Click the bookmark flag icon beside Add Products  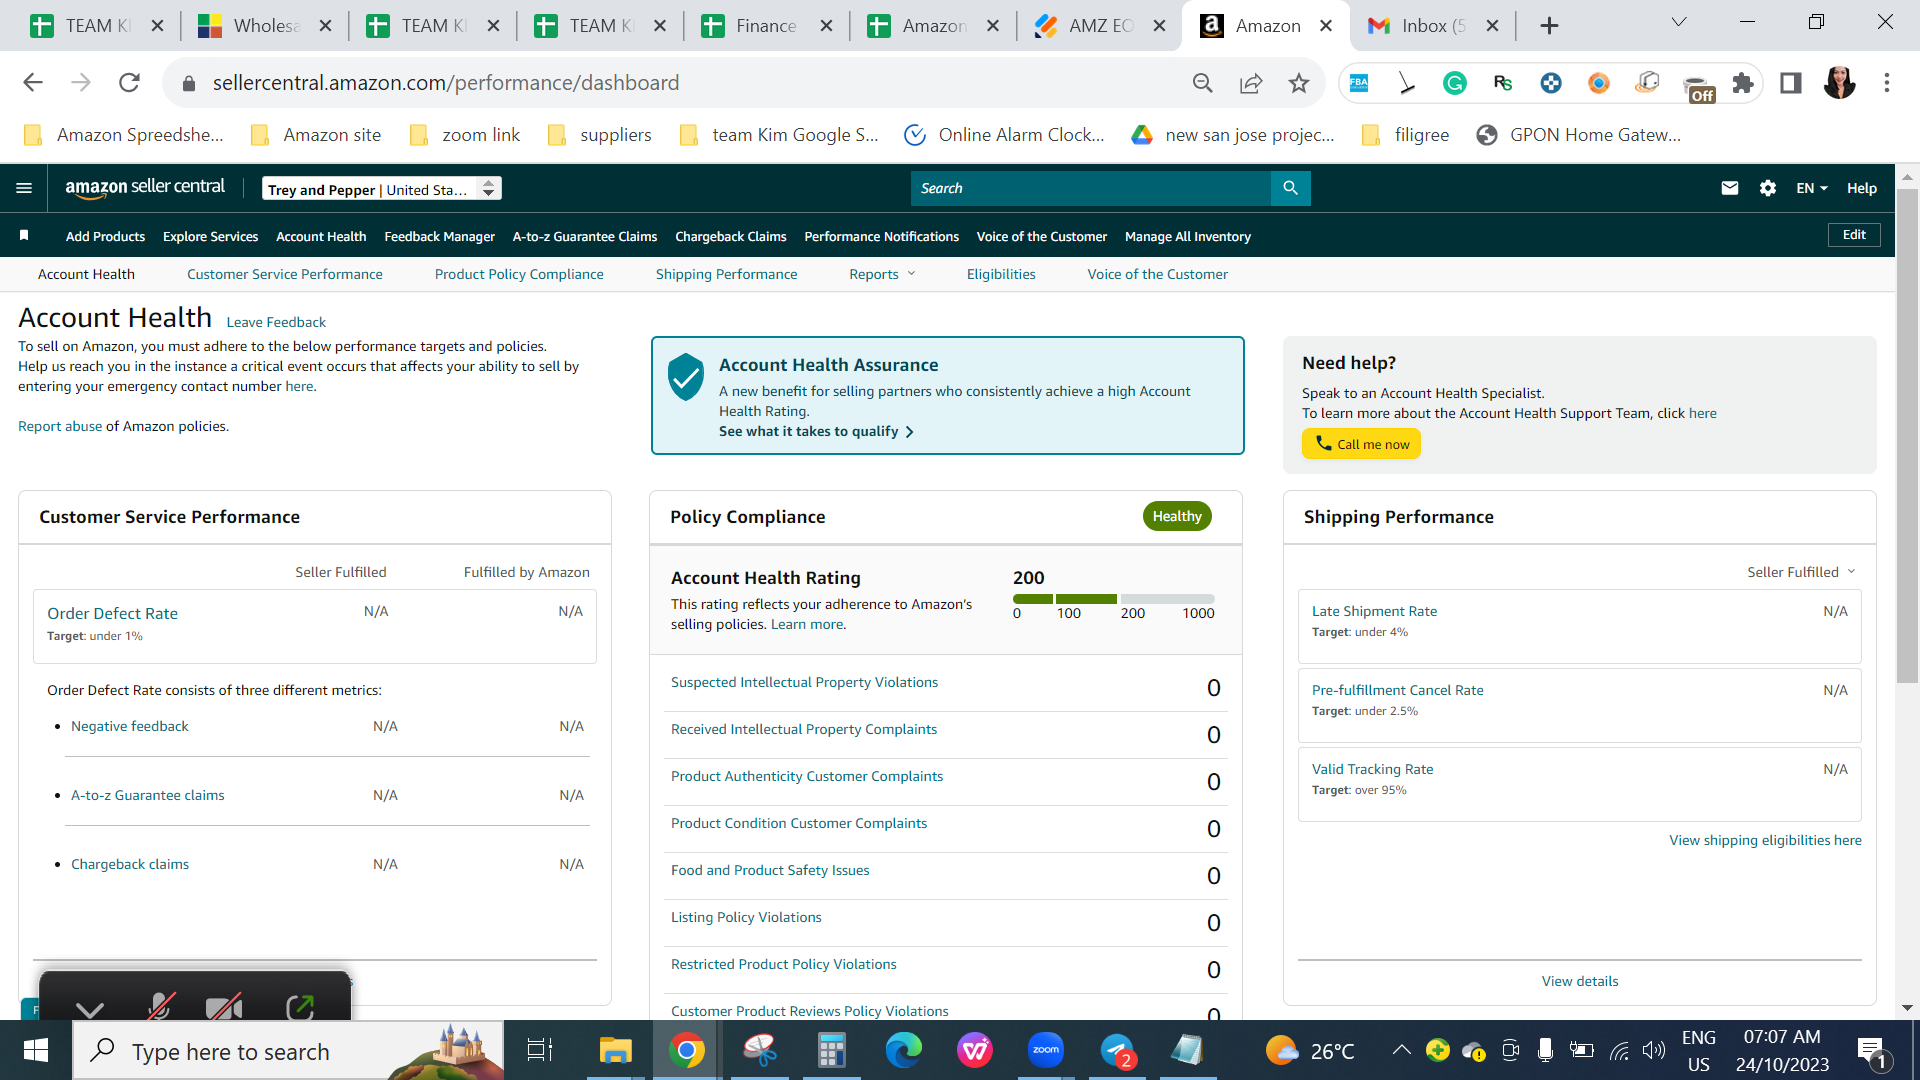(24, 235)
